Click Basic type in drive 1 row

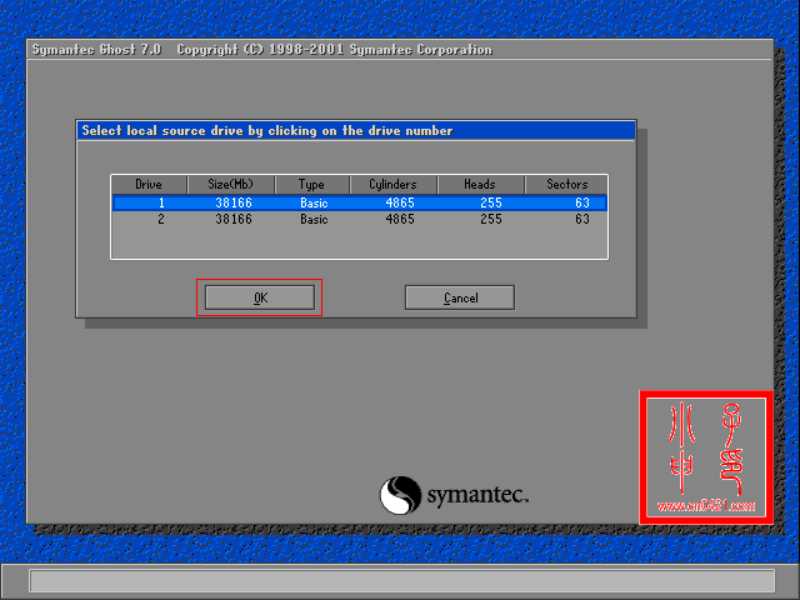click(314, 203)
